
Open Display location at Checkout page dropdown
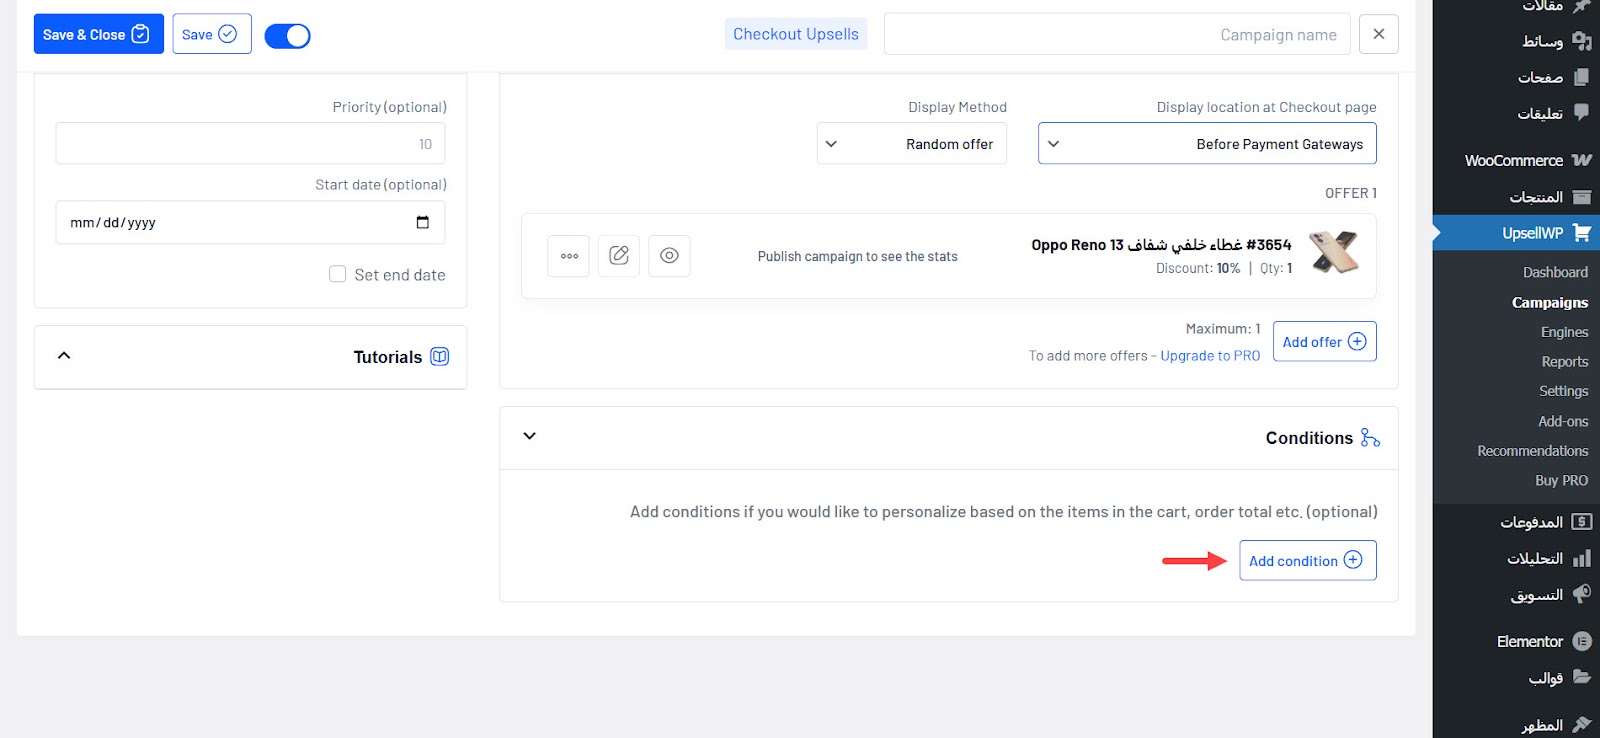1206,144
